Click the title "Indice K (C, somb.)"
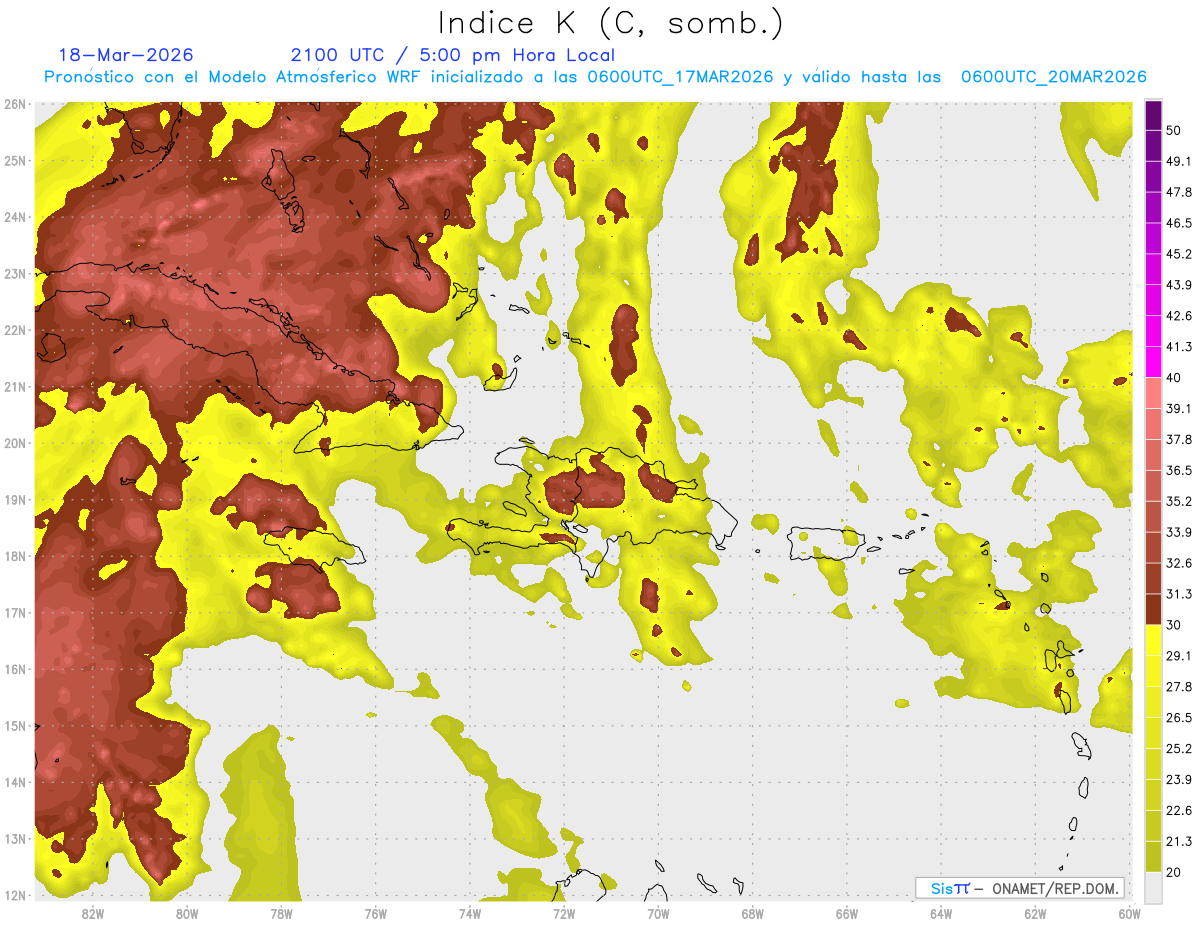 point(610,23)
